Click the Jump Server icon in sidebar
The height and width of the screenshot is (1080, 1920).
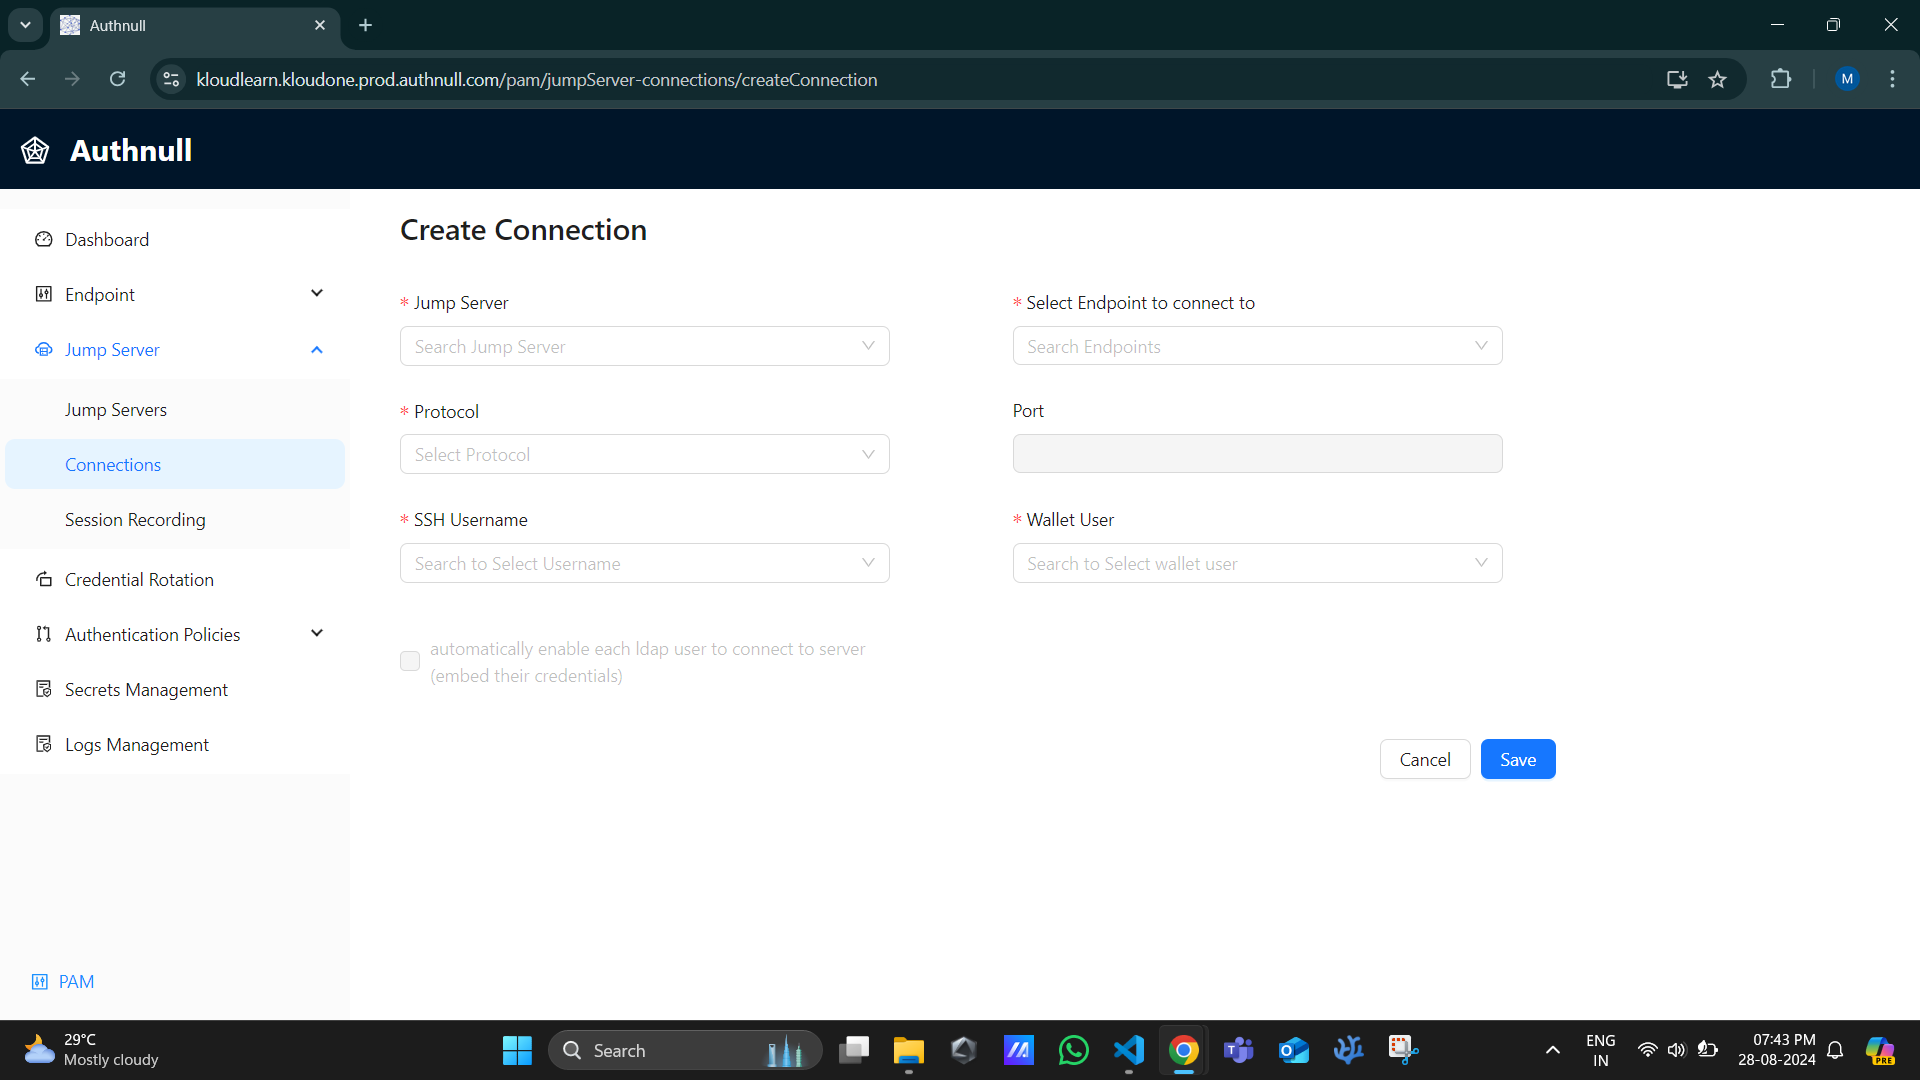coord(44,349)
